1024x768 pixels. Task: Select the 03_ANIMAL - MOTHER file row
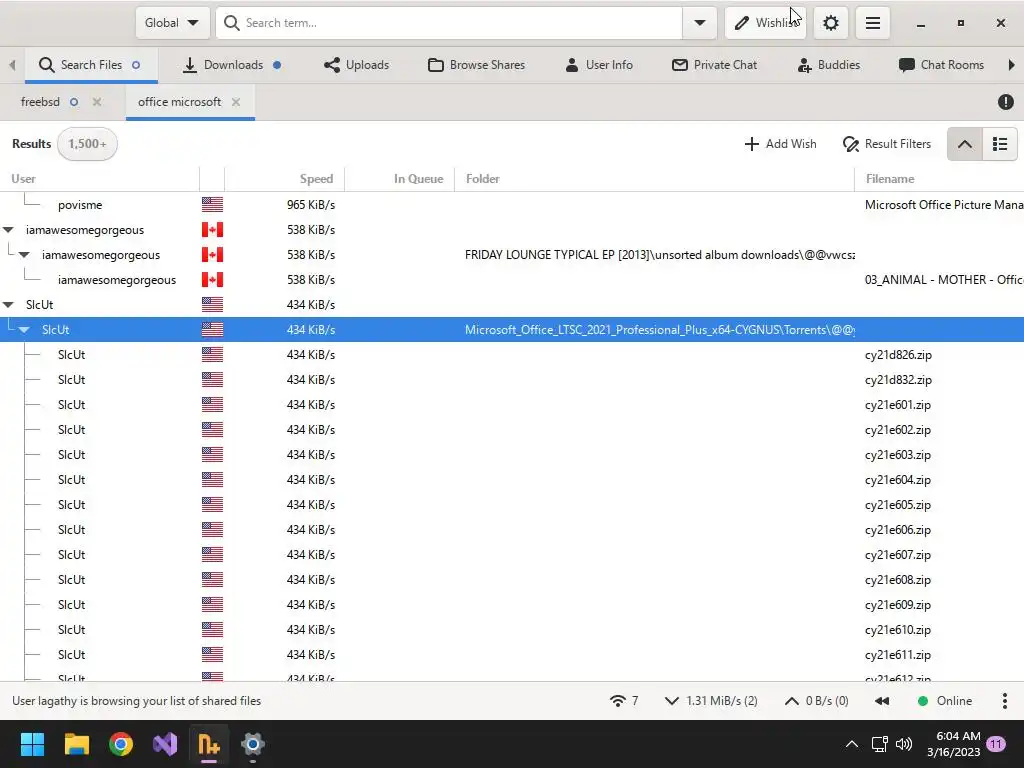(x=512, y=280)
